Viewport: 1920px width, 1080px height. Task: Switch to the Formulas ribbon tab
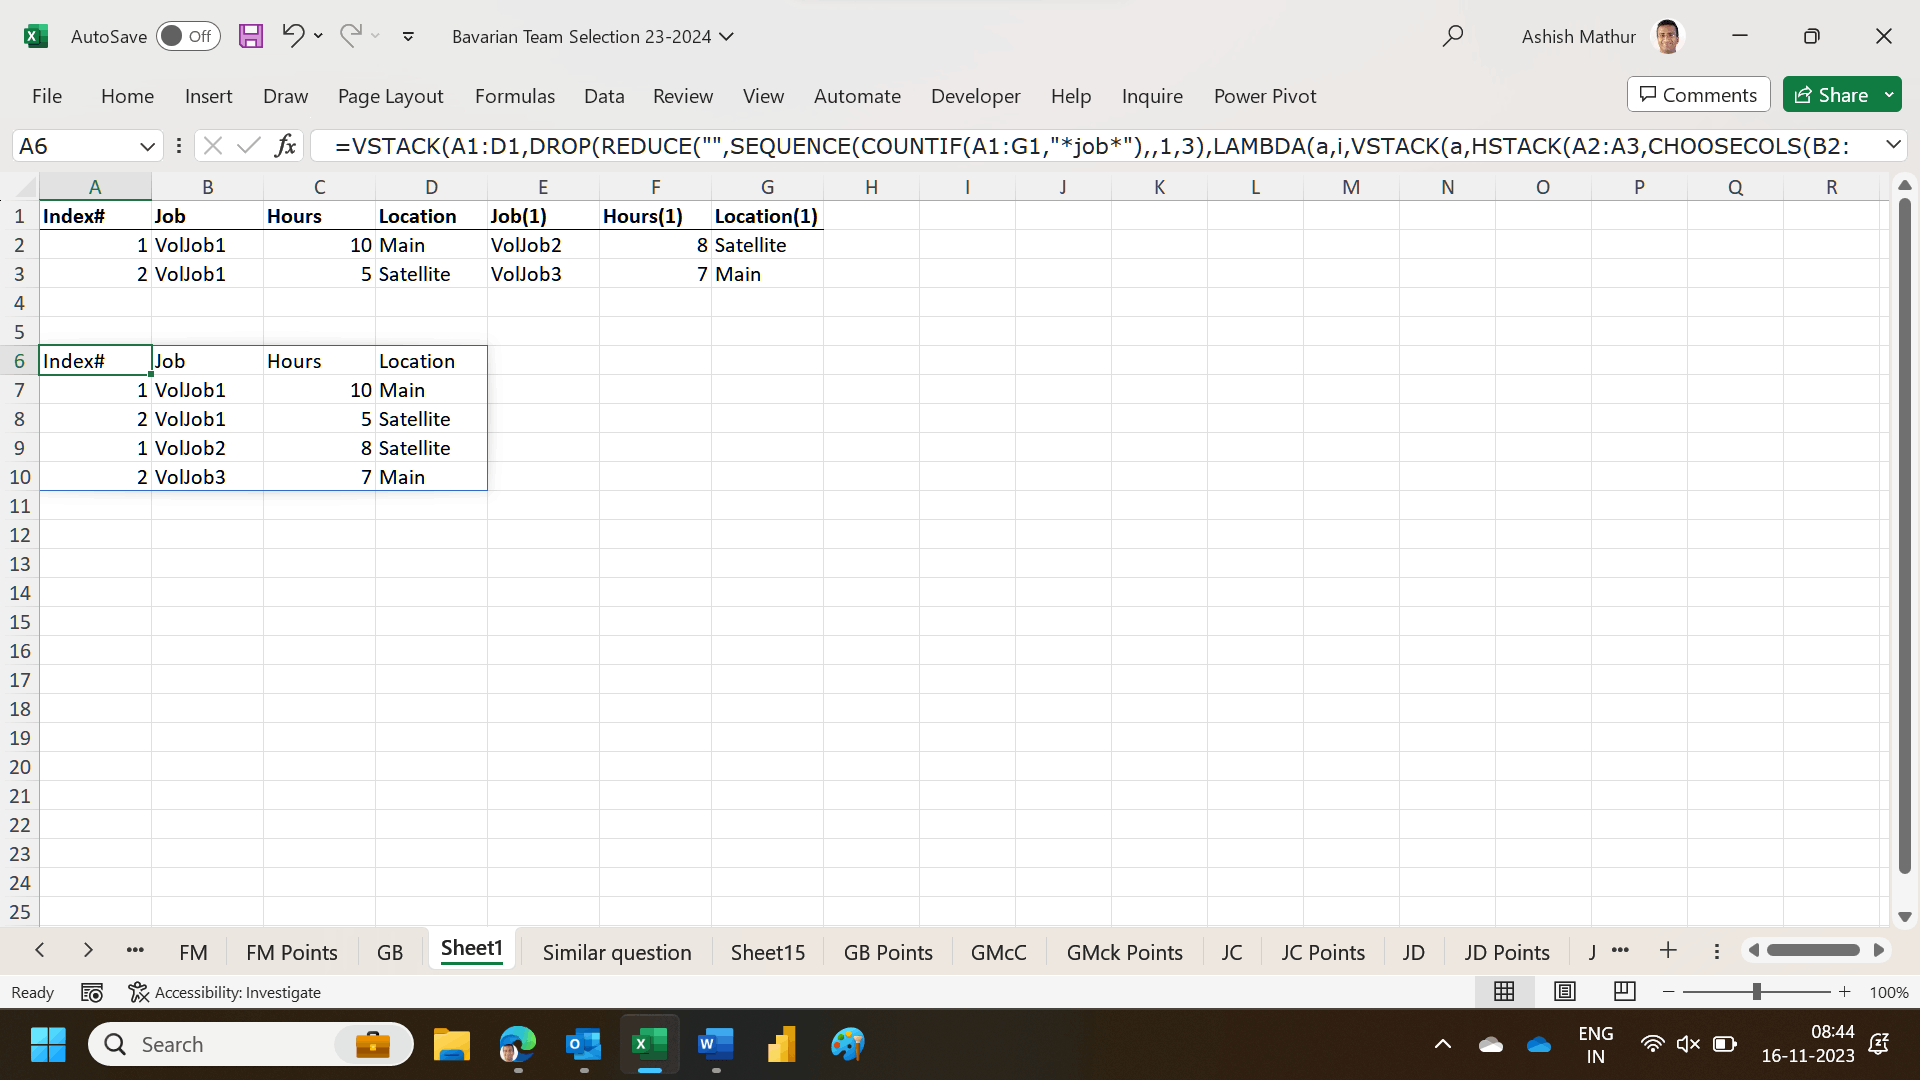(515, 96)
